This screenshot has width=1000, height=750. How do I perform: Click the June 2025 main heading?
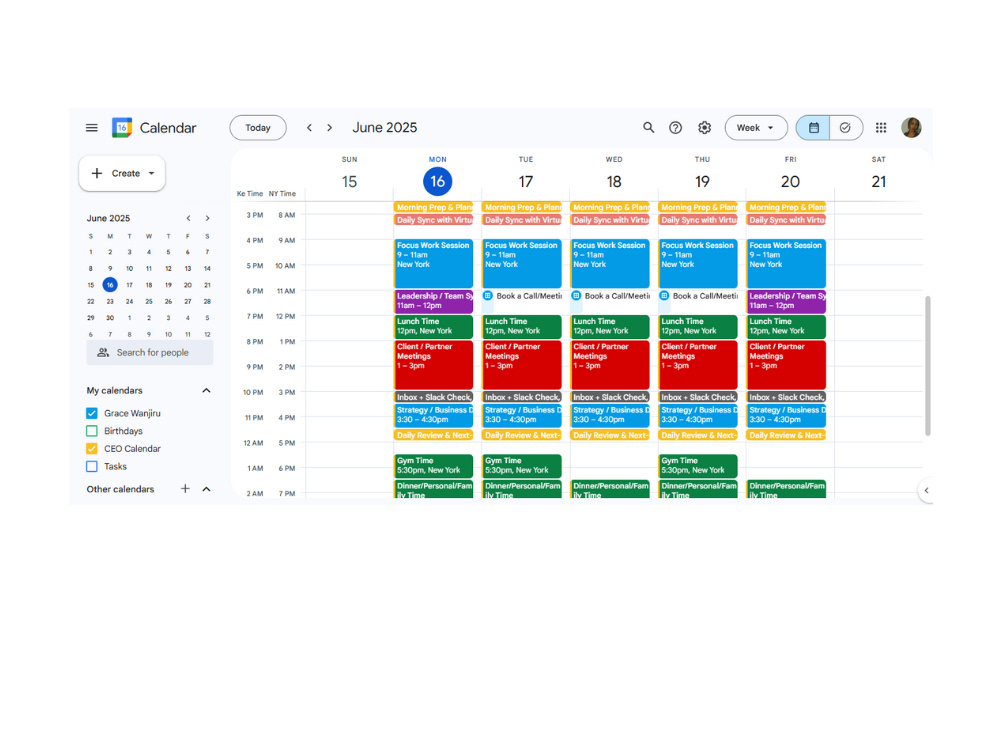[x=385, y=128]
